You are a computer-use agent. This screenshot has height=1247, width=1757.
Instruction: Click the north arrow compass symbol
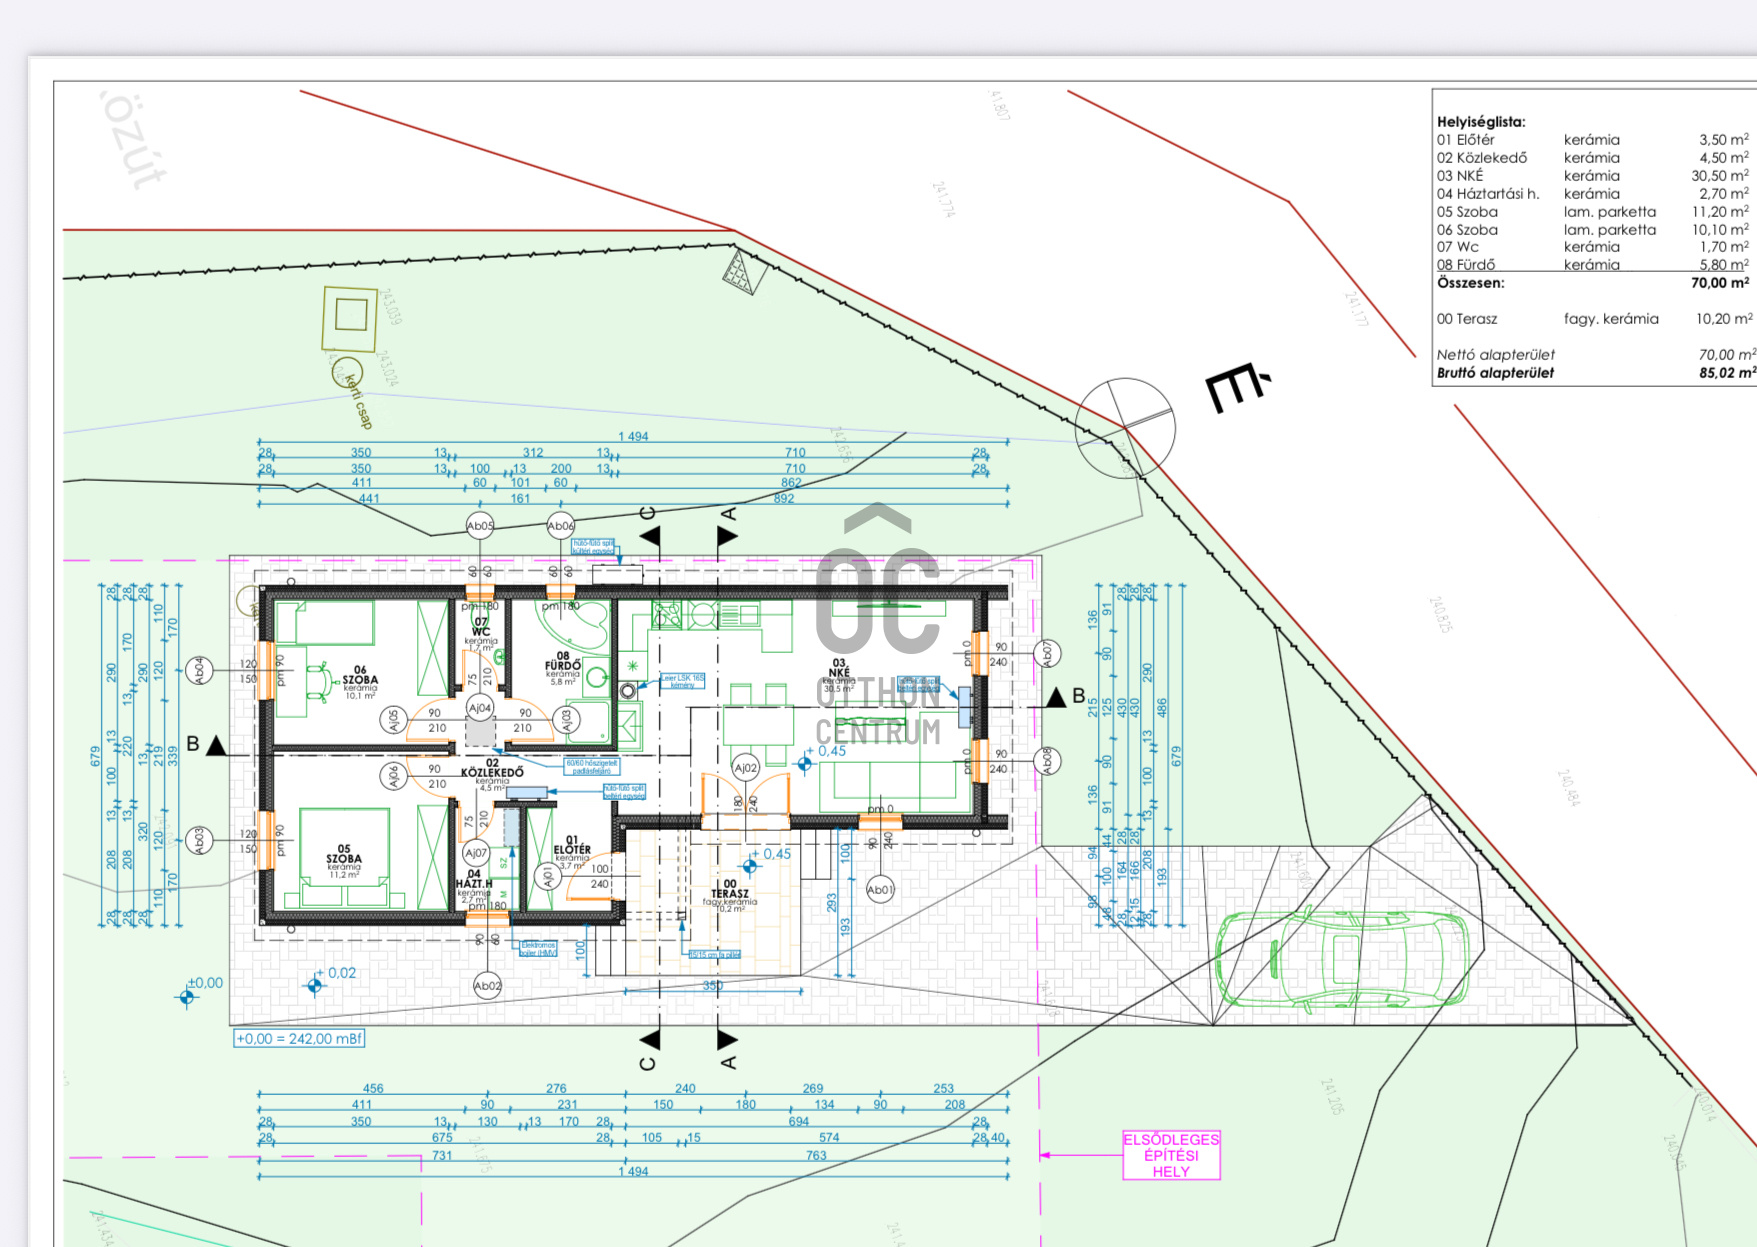(1125, 428)
